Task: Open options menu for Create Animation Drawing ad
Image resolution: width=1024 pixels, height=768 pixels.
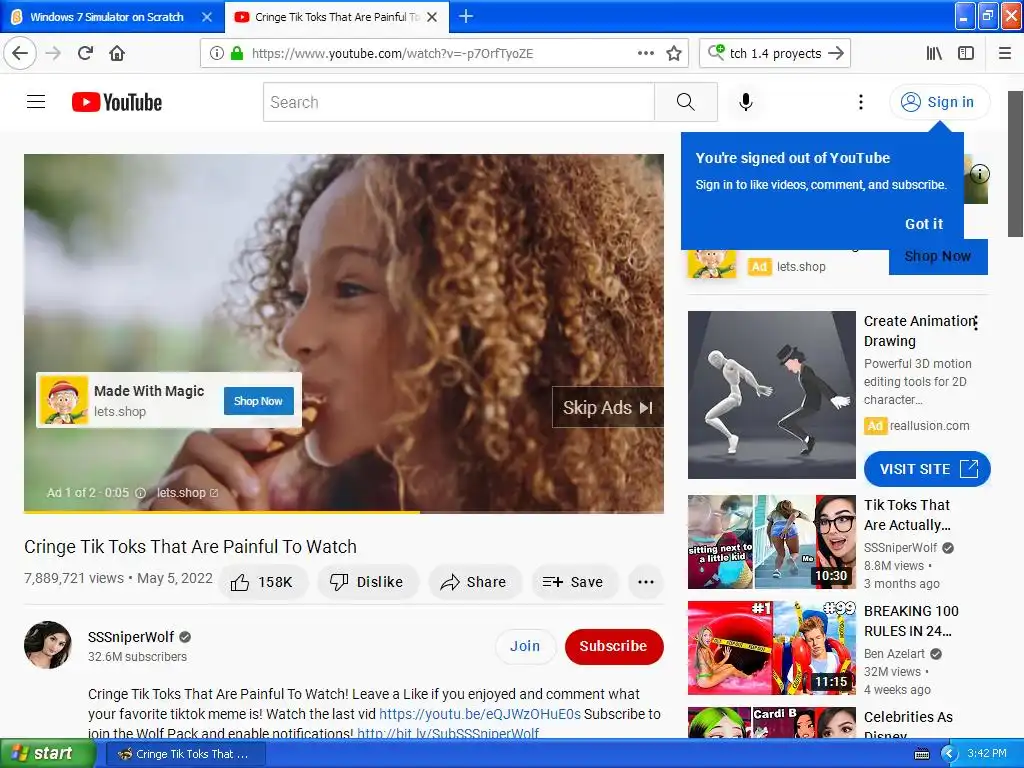Action: click(975, 322)
